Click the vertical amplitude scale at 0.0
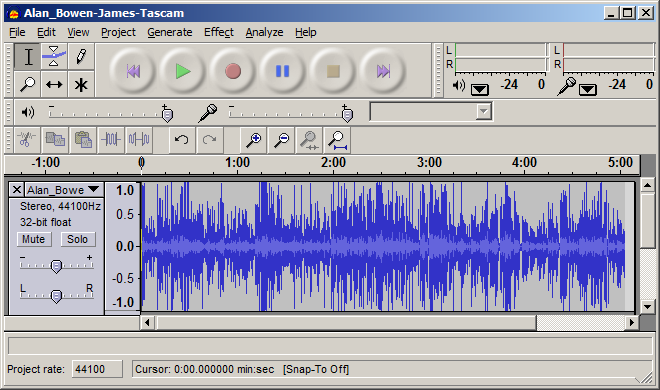 [x=125, y=246]
